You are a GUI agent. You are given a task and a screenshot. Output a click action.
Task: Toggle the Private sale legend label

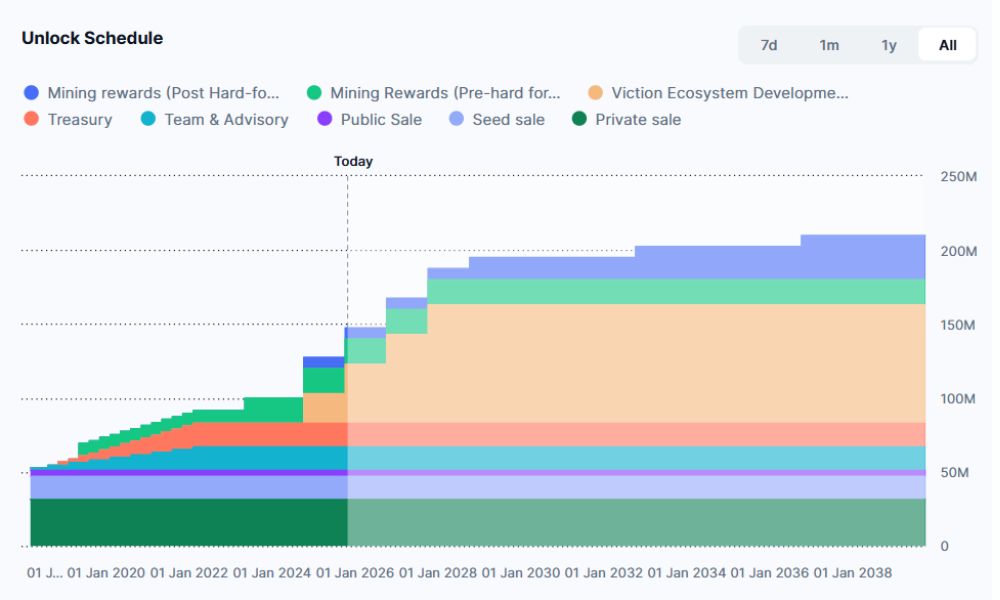(x=638, y=120)
